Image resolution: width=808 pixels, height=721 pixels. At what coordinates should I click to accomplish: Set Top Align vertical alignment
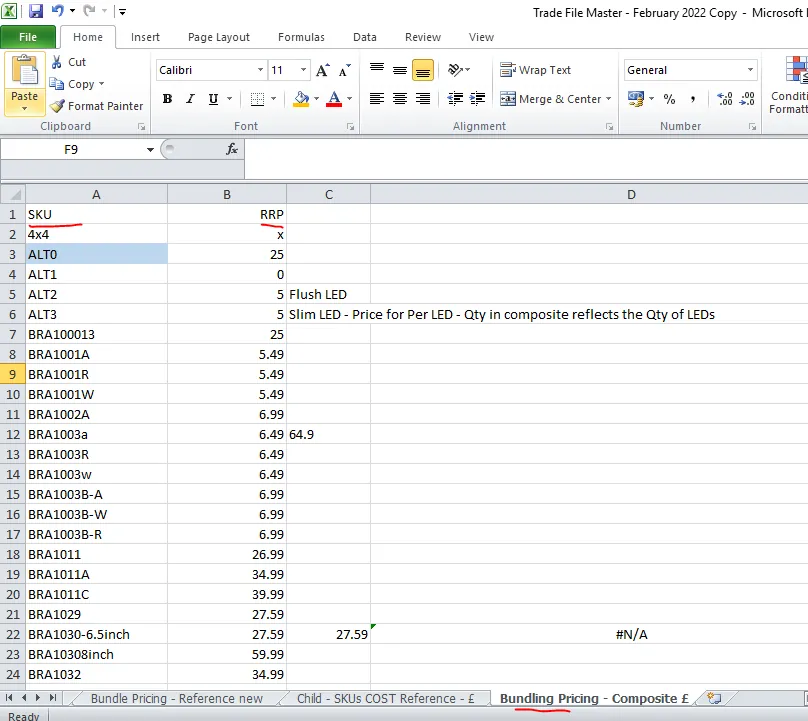click(377, 70)
